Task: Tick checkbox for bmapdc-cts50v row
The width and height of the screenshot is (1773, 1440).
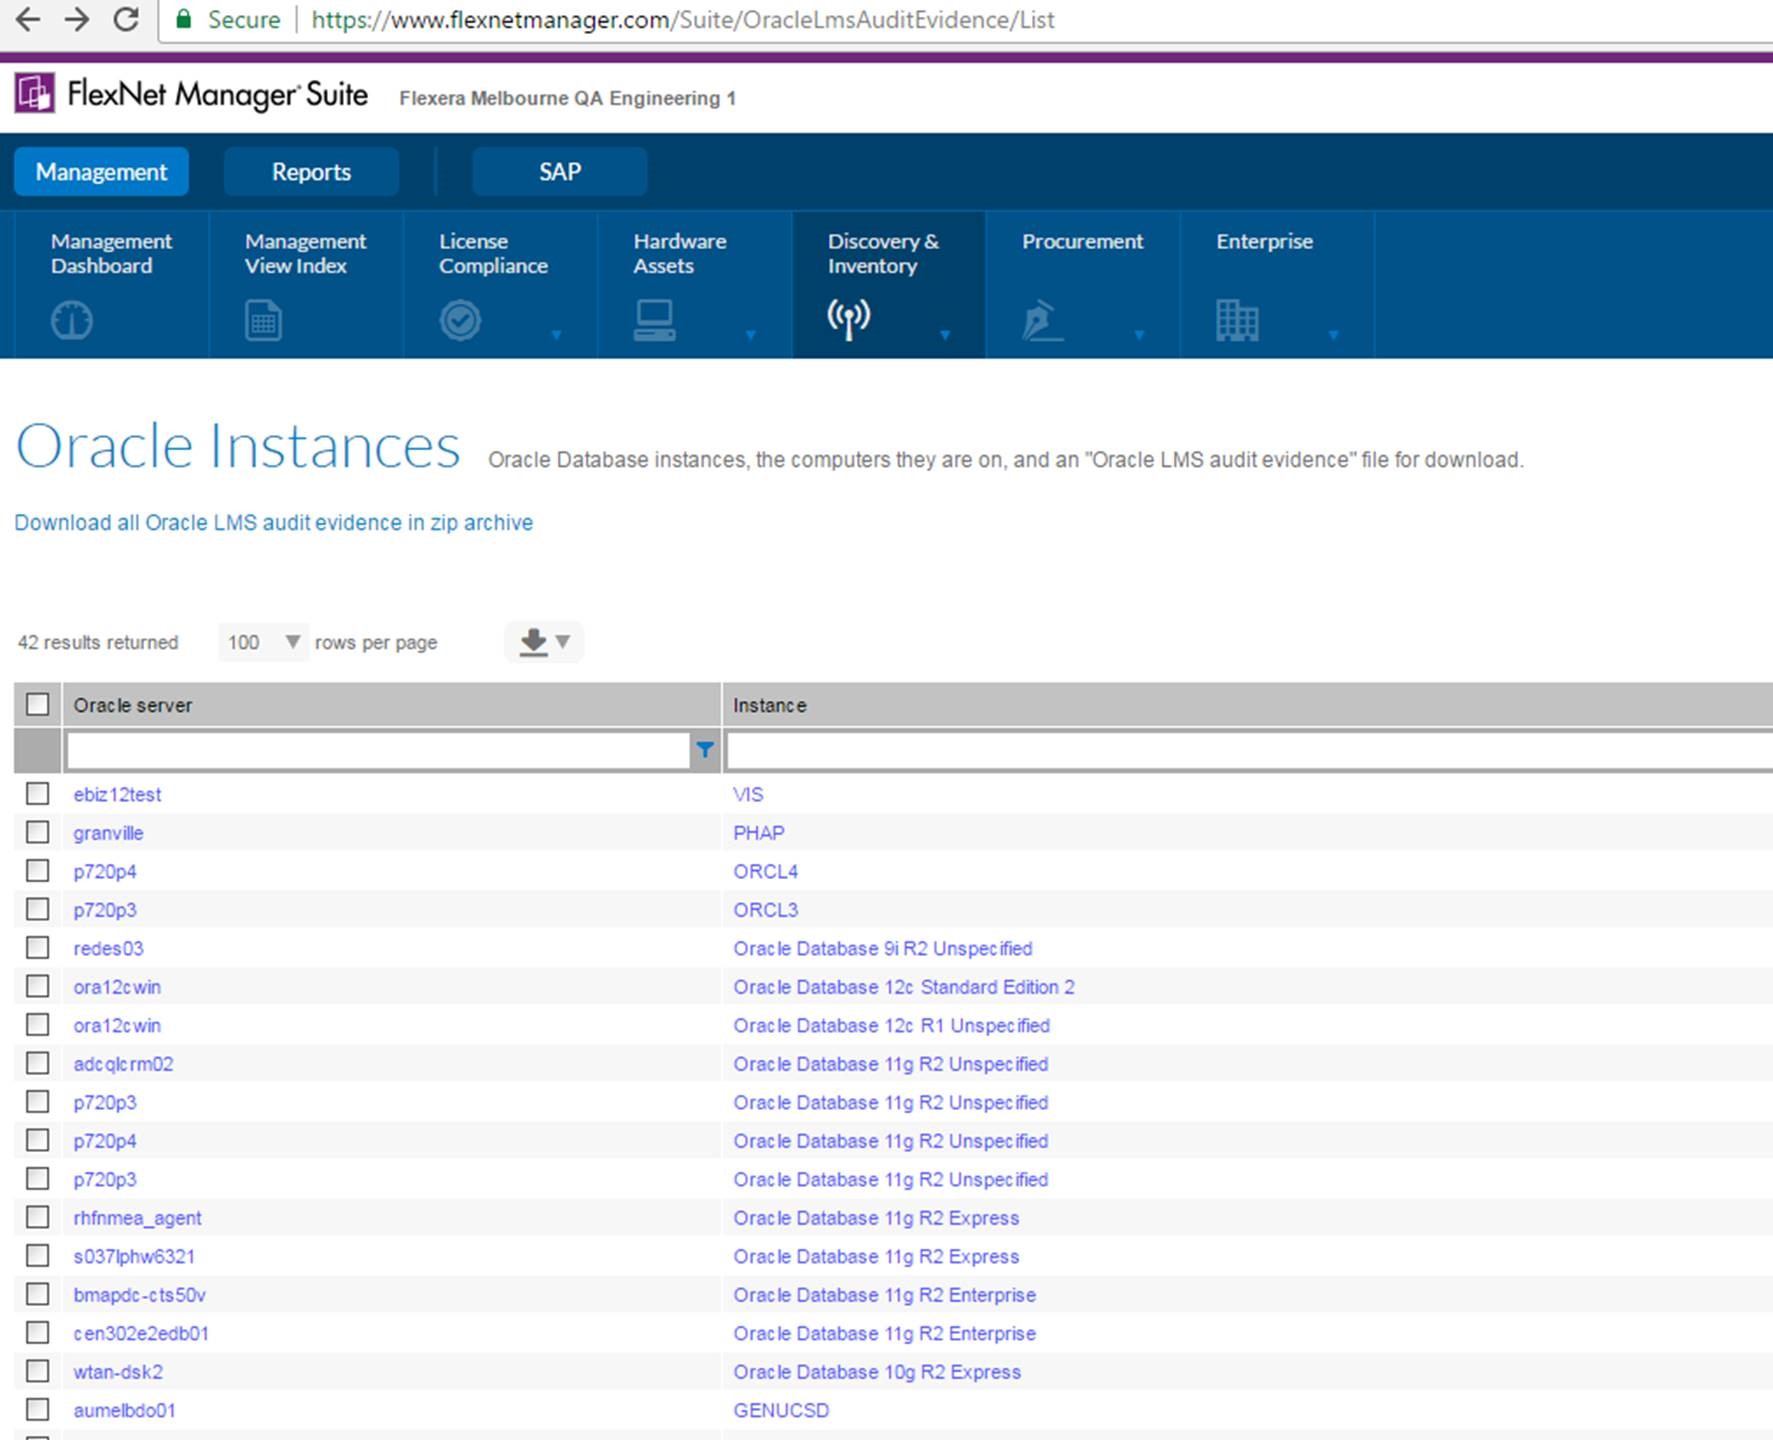Action: [x=38, y=1294]
